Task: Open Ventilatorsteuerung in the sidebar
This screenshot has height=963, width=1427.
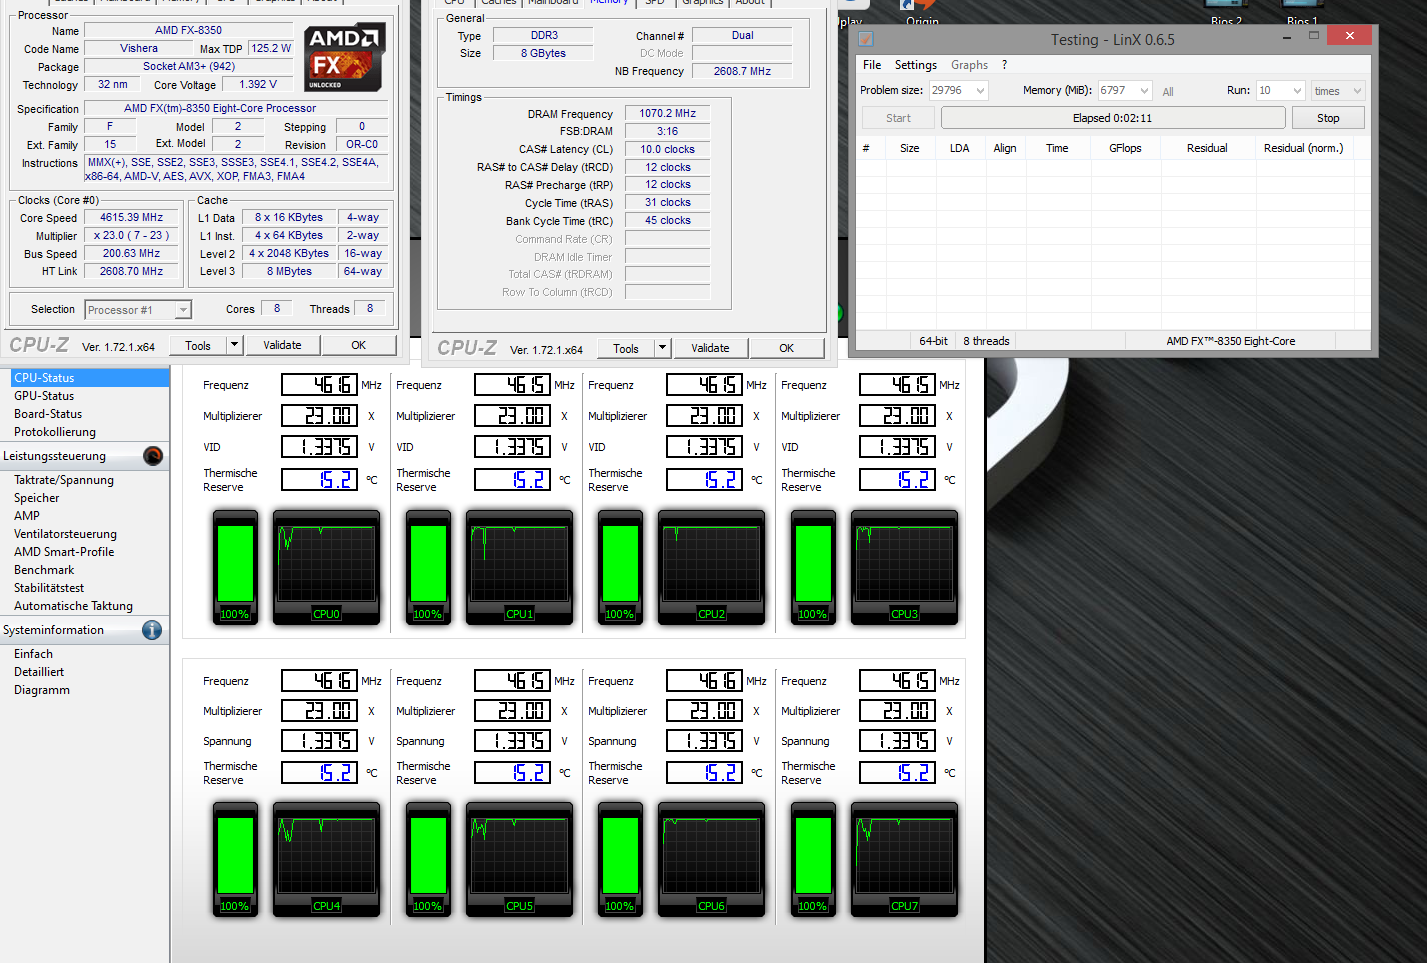Action: 65,534
